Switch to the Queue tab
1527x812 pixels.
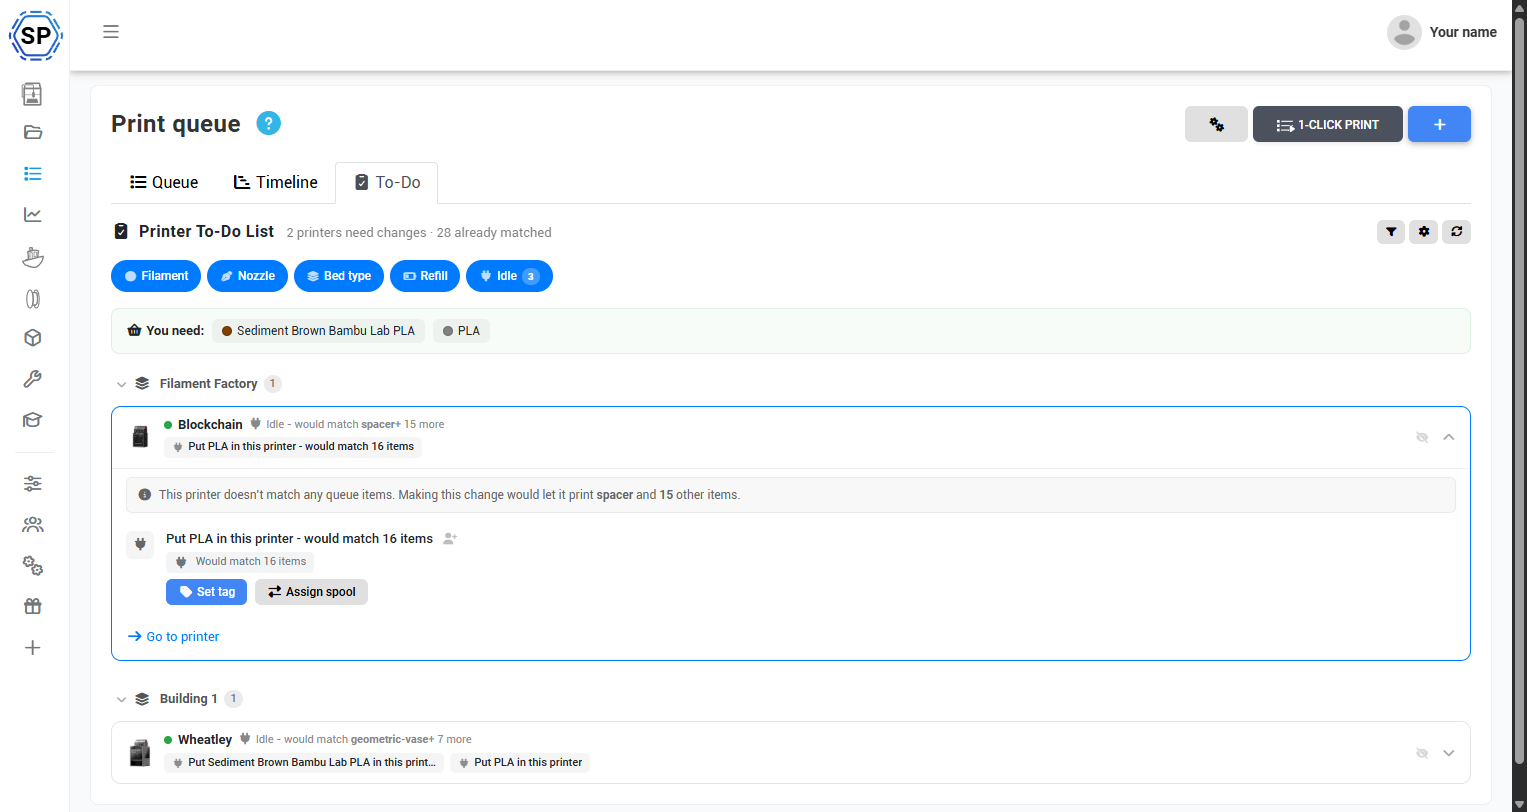coord(164,182)
